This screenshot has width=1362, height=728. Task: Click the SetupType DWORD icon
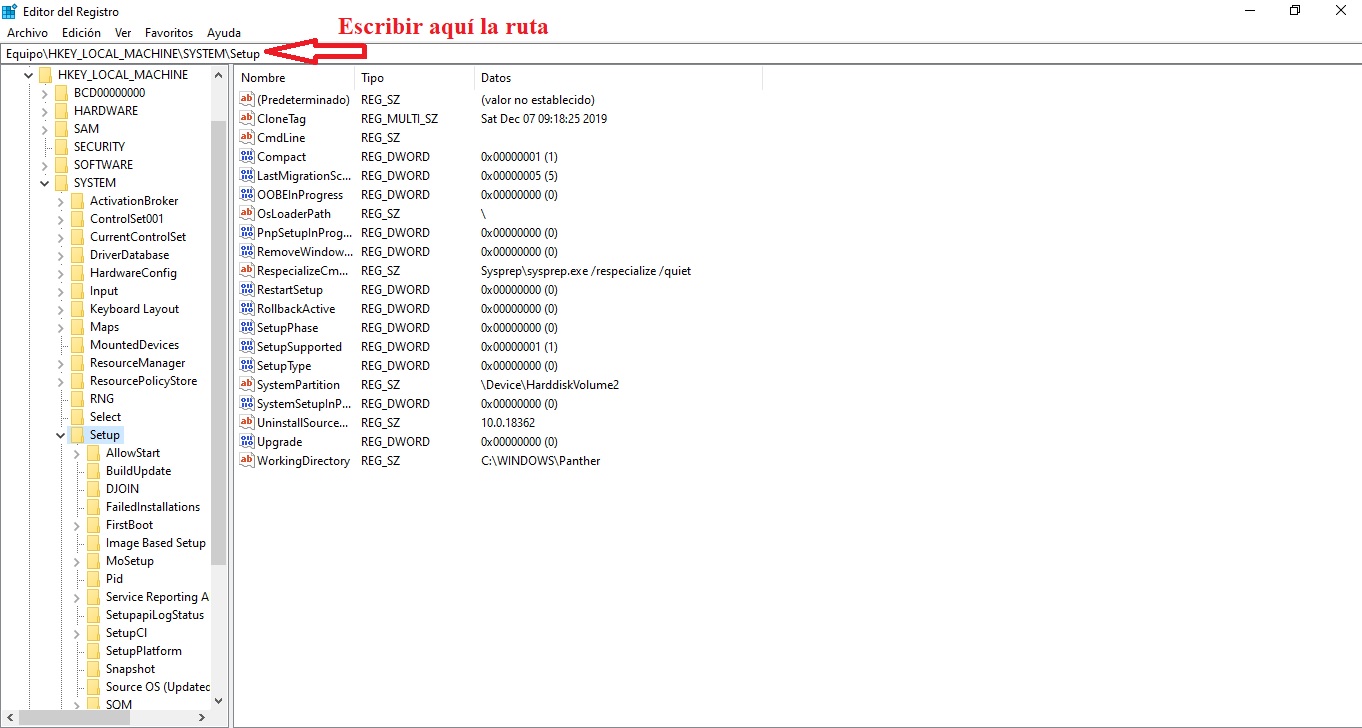point(247,365)
